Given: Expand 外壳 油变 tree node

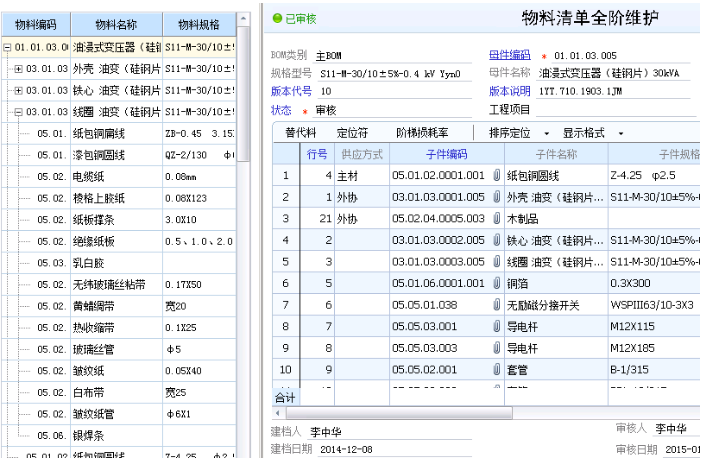Looking at the screenshot, I should tap(18, 69).
